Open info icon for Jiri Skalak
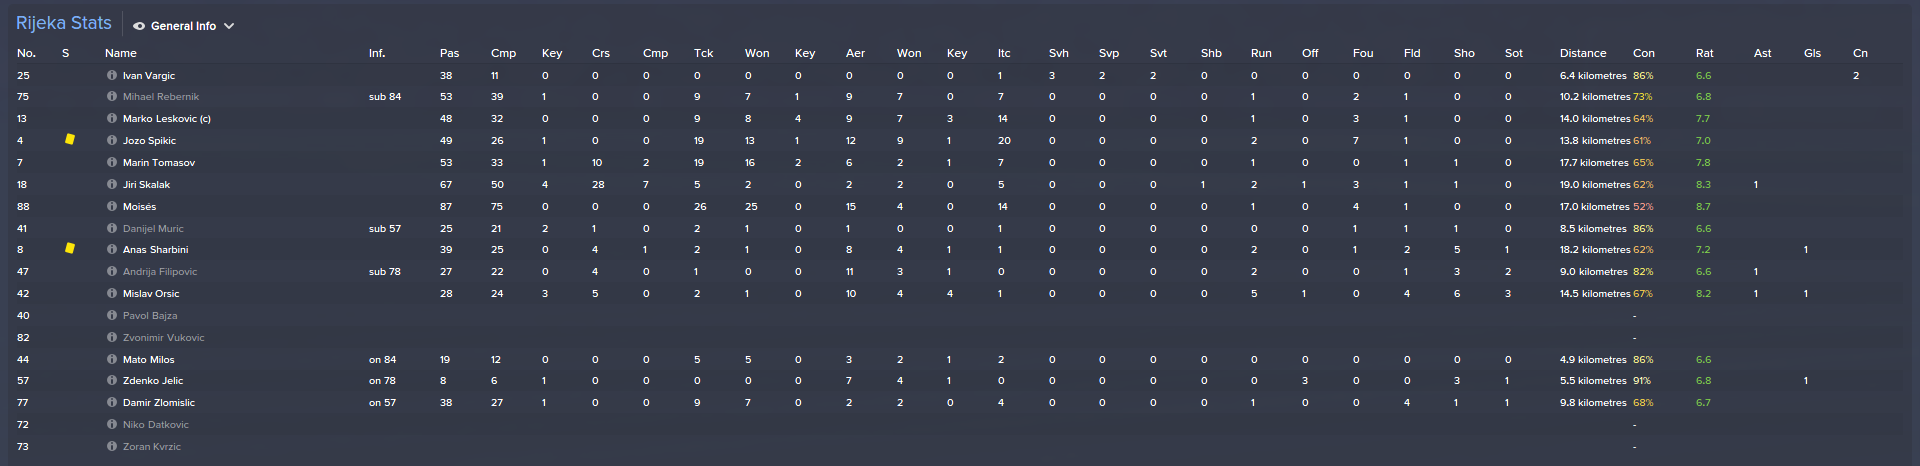The height and width of the screenshot is (466, 1920). (x=112, y=184)
